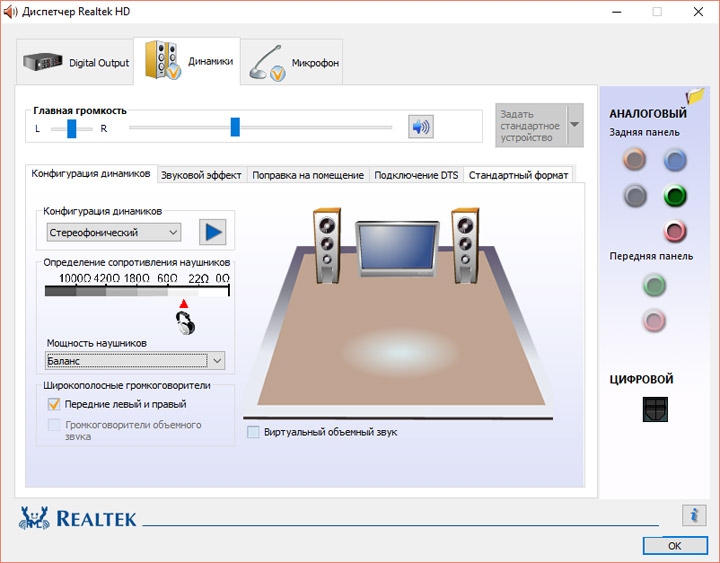
Task: Click the right speaker in the room
Action: (x=465, y=245)
